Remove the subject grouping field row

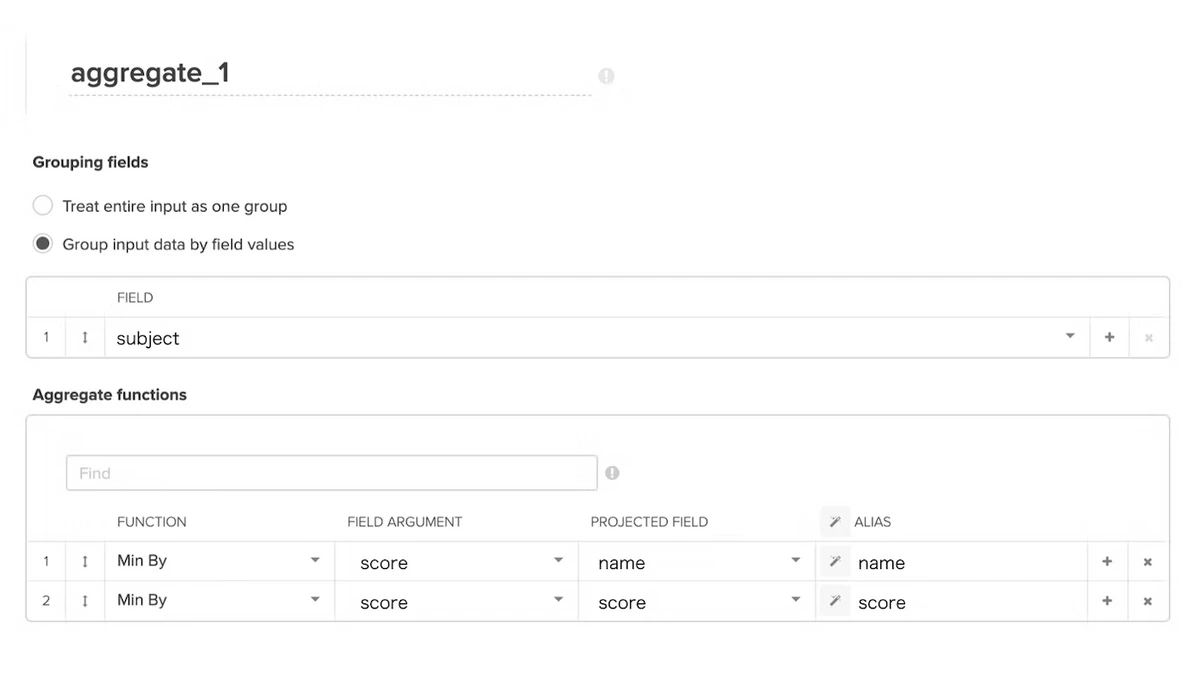pyautogui.click(x=1148, y=338)
